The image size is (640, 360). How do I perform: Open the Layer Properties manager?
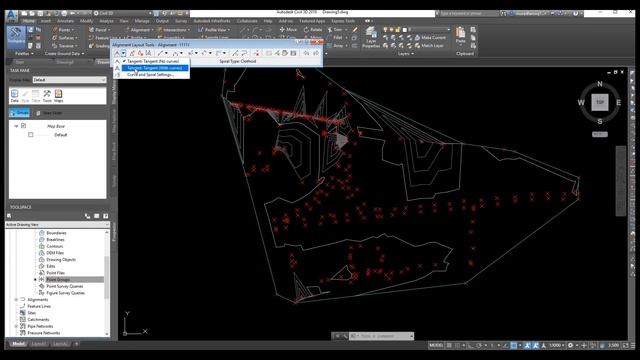click(x=371, y=37)
